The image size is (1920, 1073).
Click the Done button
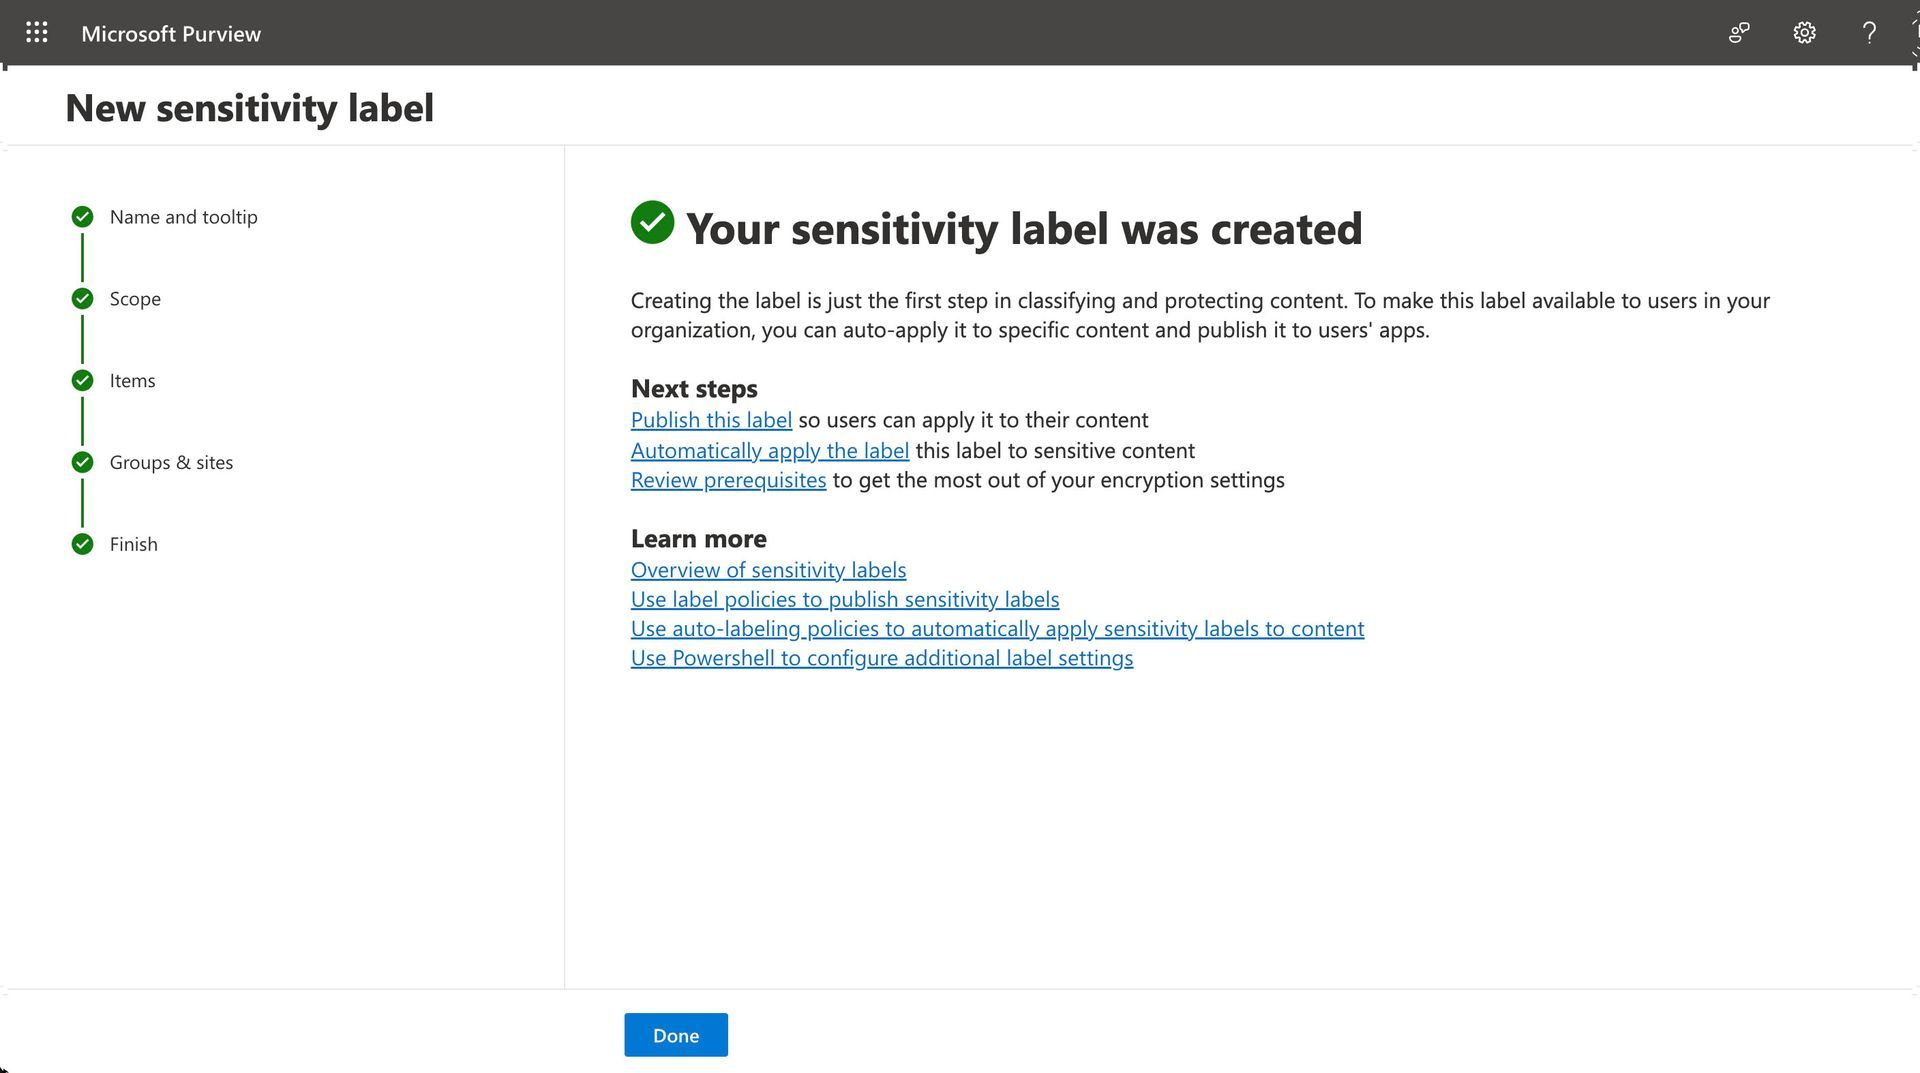(x=676, y=1035)
